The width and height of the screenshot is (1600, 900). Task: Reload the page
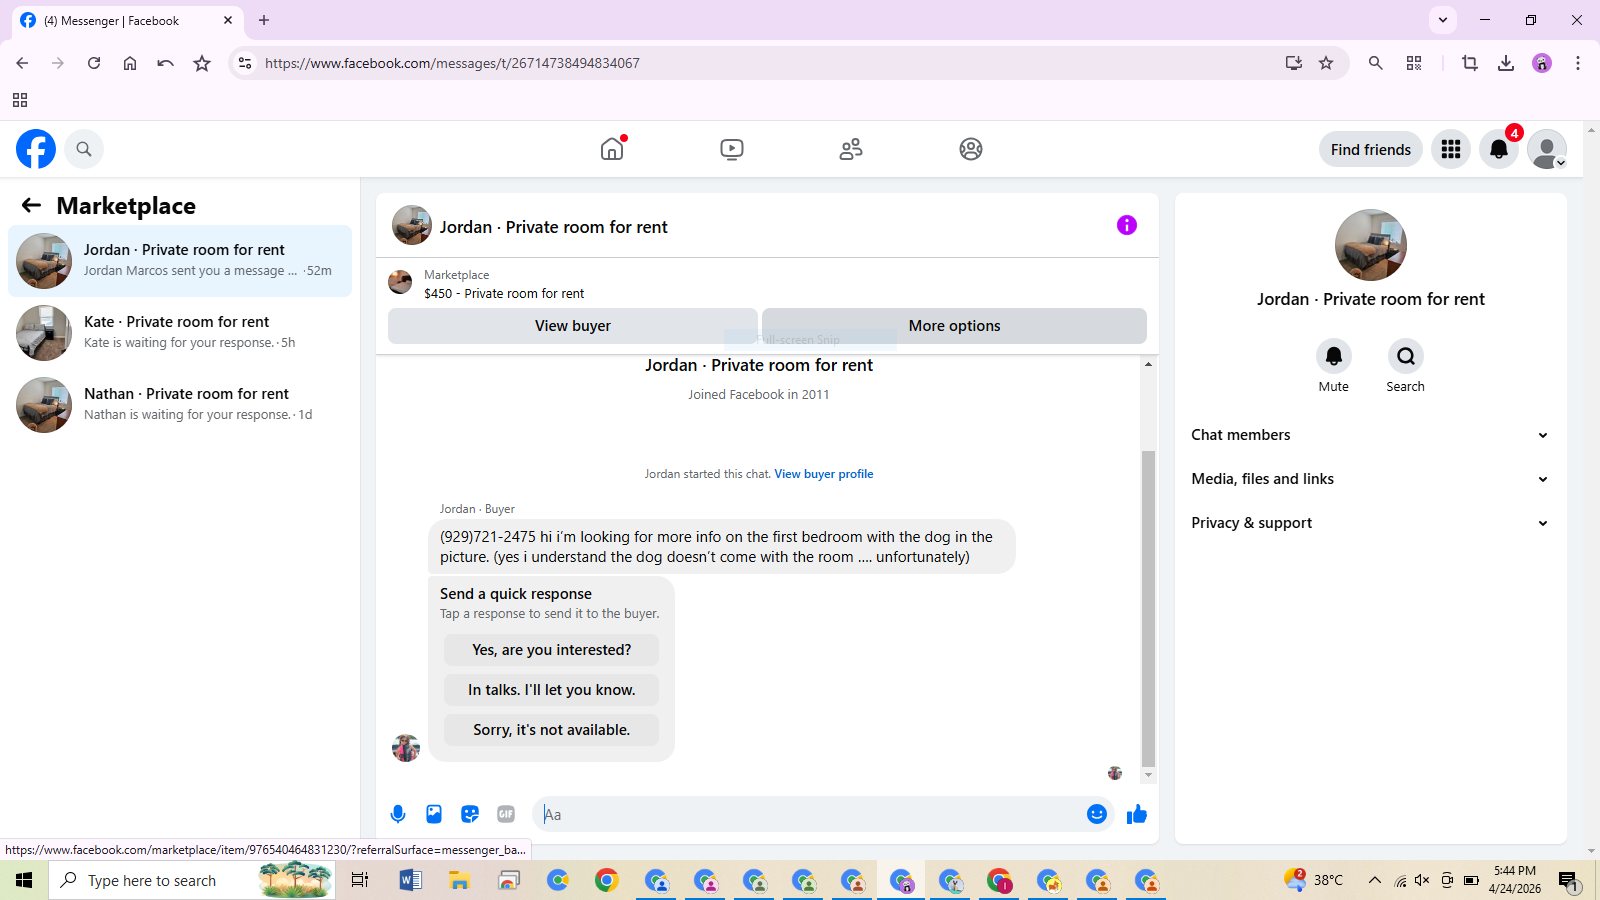point(94,63)
